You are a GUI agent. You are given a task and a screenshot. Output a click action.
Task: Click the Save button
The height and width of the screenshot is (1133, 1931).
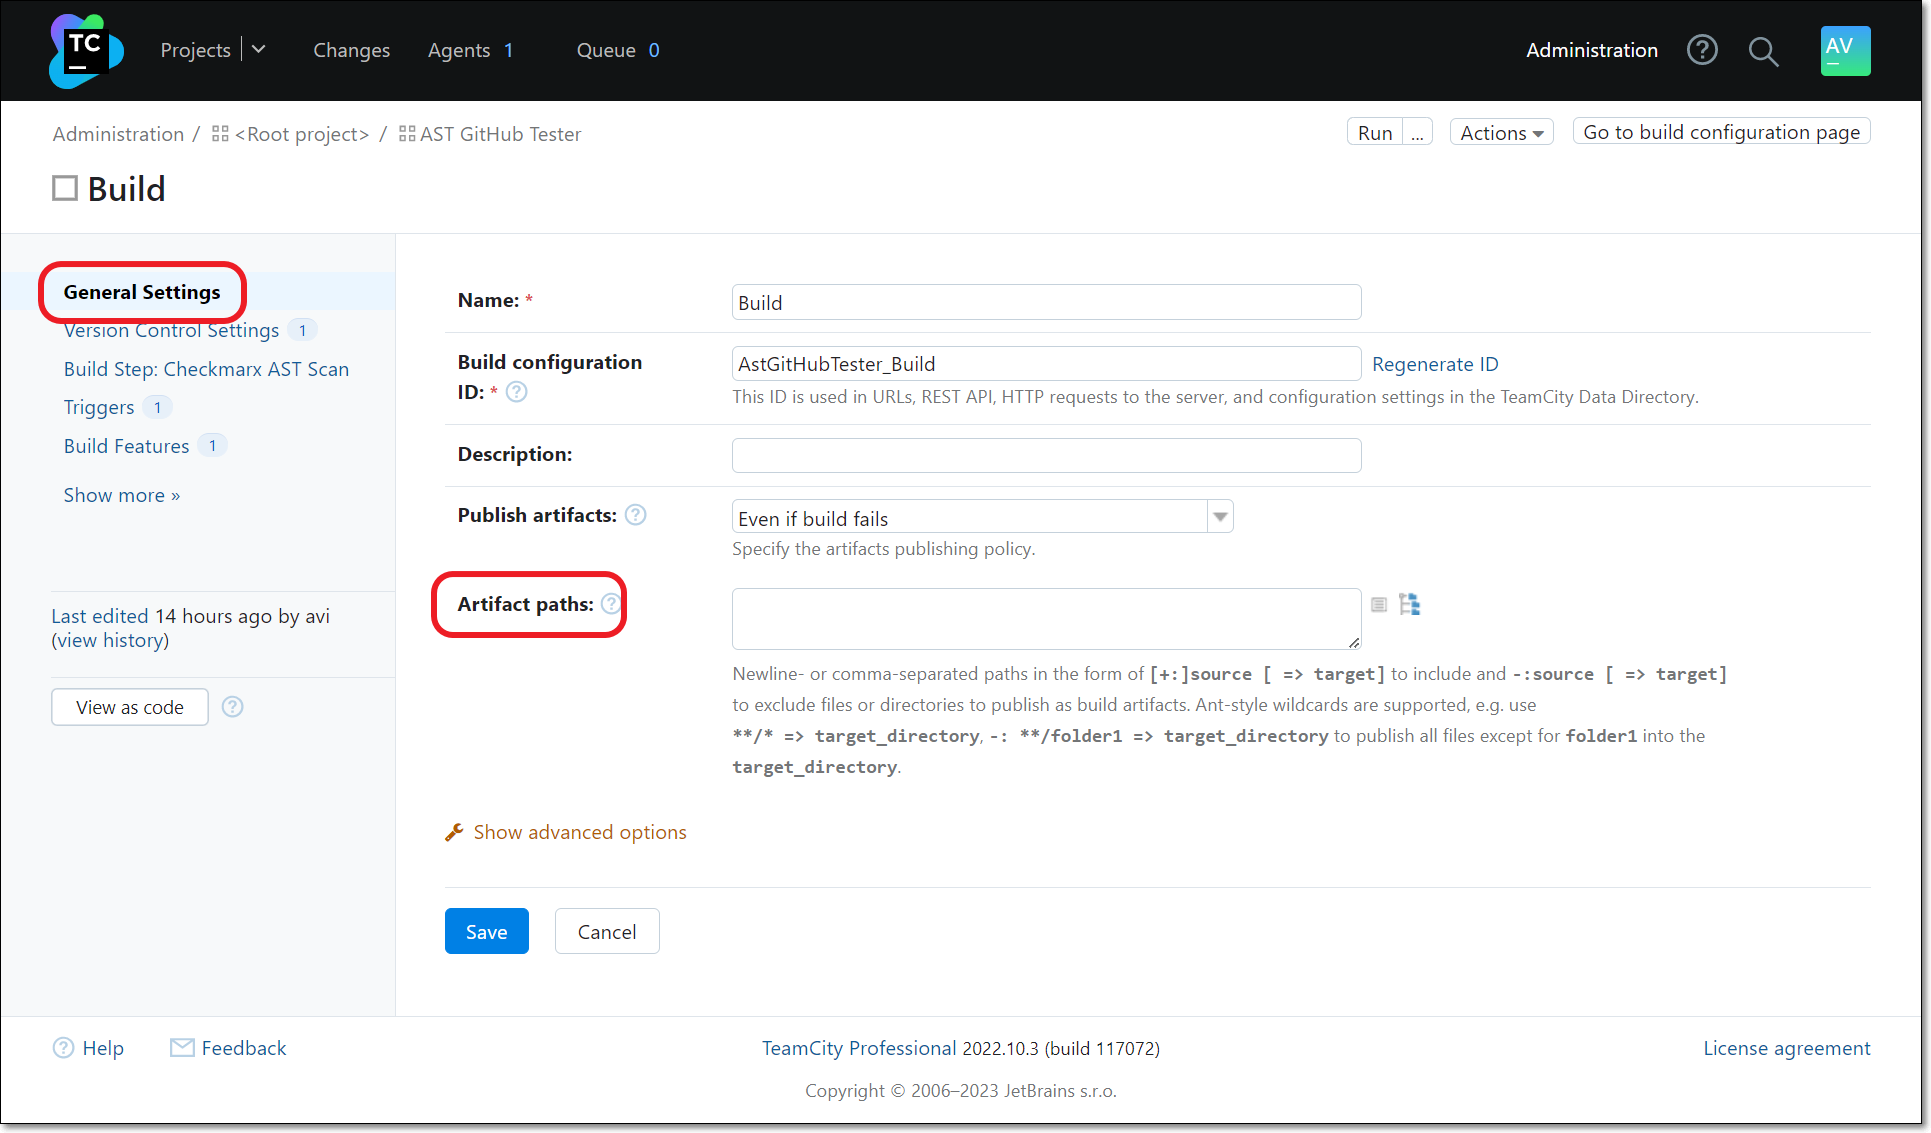(x=487, y=931)
